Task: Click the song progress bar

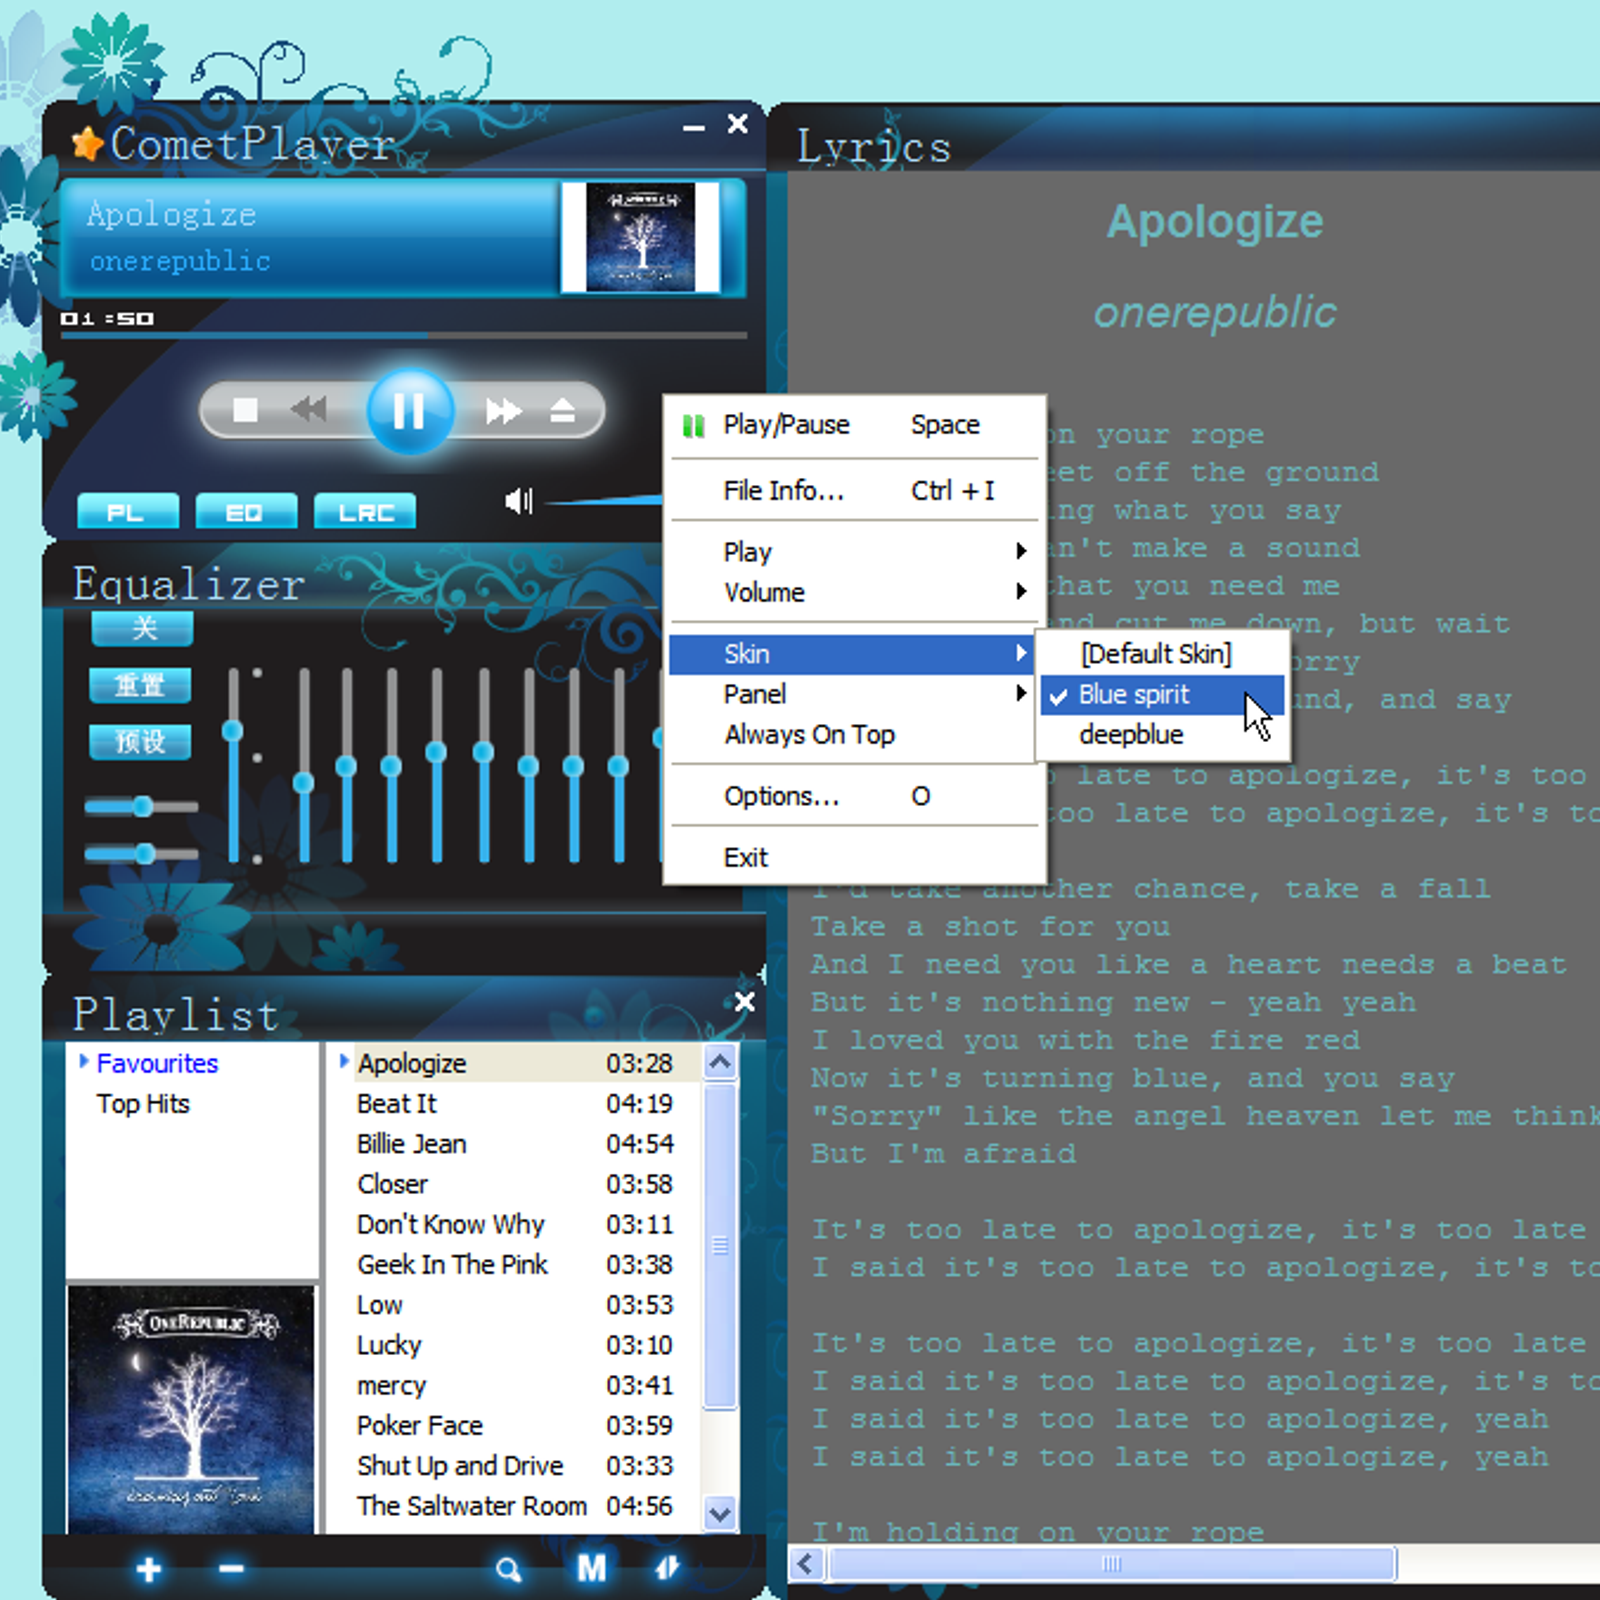Action: click(403, 336)
